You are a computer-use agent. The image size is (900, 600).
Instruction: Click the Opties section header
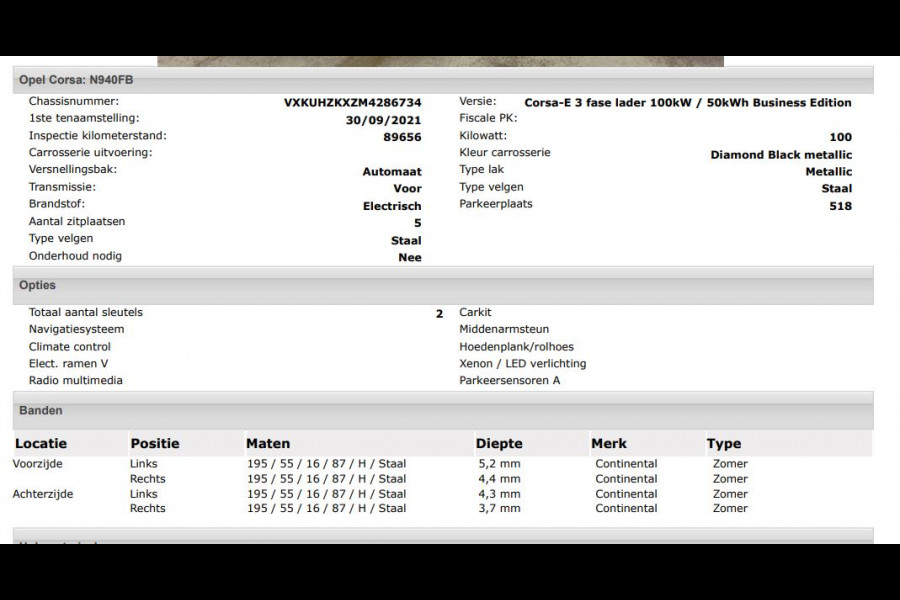pyautogui.click(x=37, y=286)
